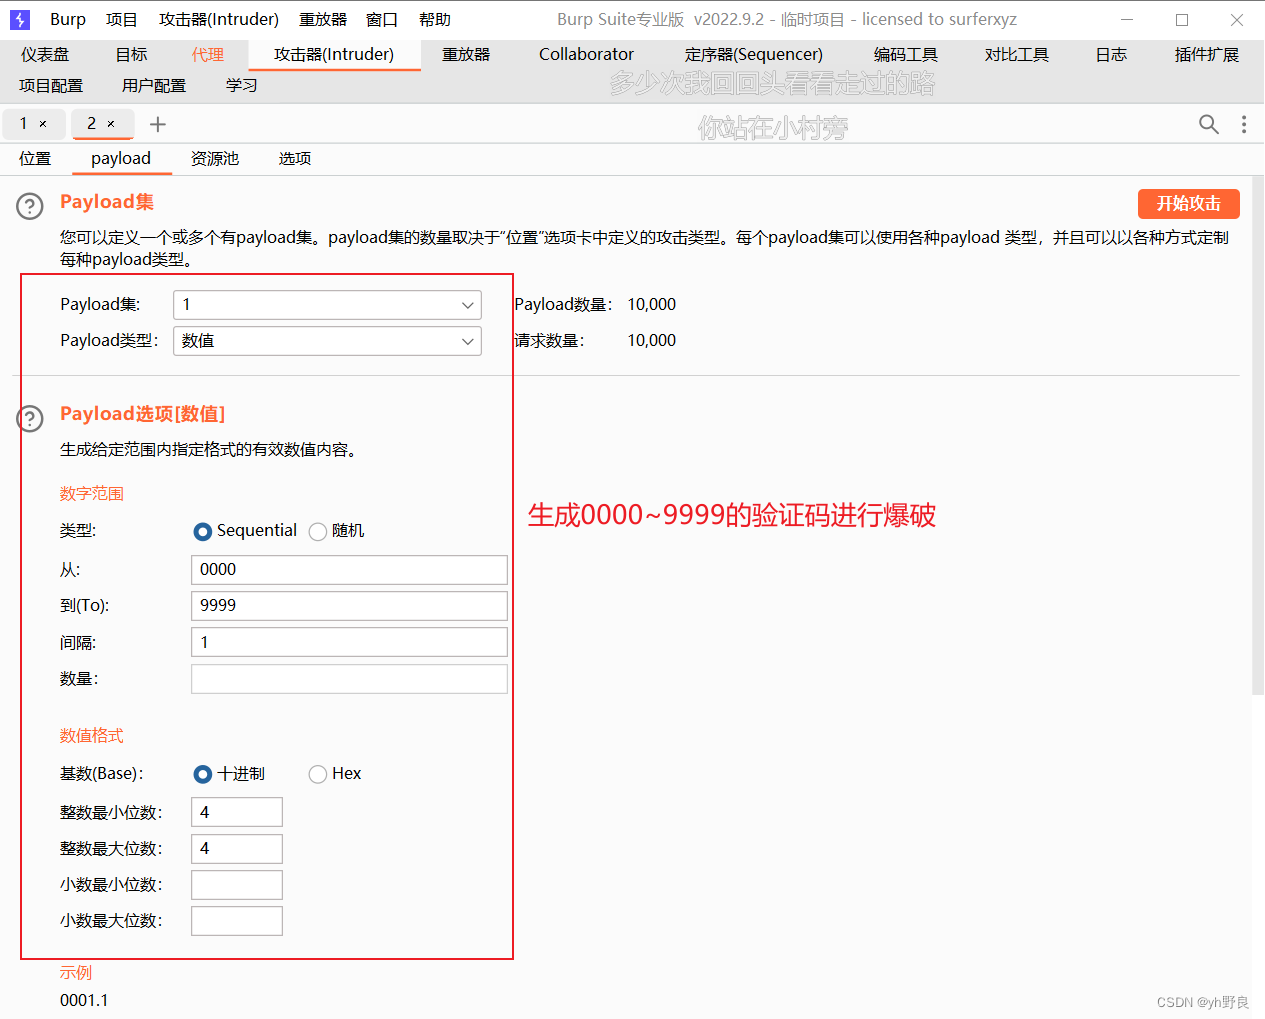Switch to the 定序器(Sequencer) tab
The image size is (1265, 1019).
click(x=754, y=55)
